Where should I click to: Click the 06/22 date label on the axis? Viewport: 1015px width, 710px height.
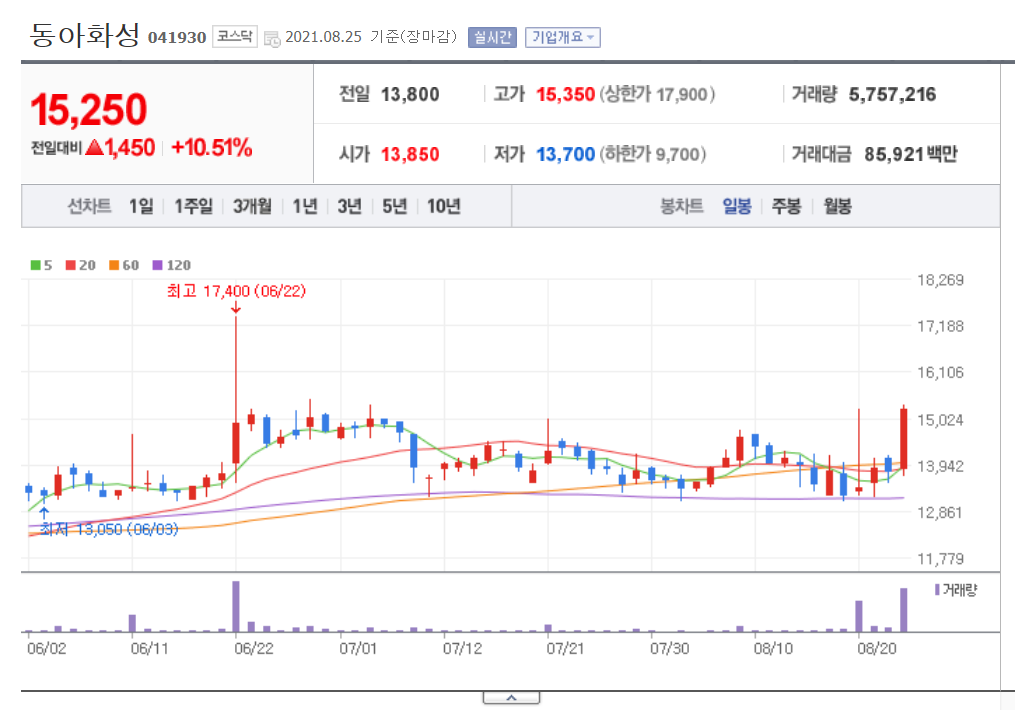(254, 649)
